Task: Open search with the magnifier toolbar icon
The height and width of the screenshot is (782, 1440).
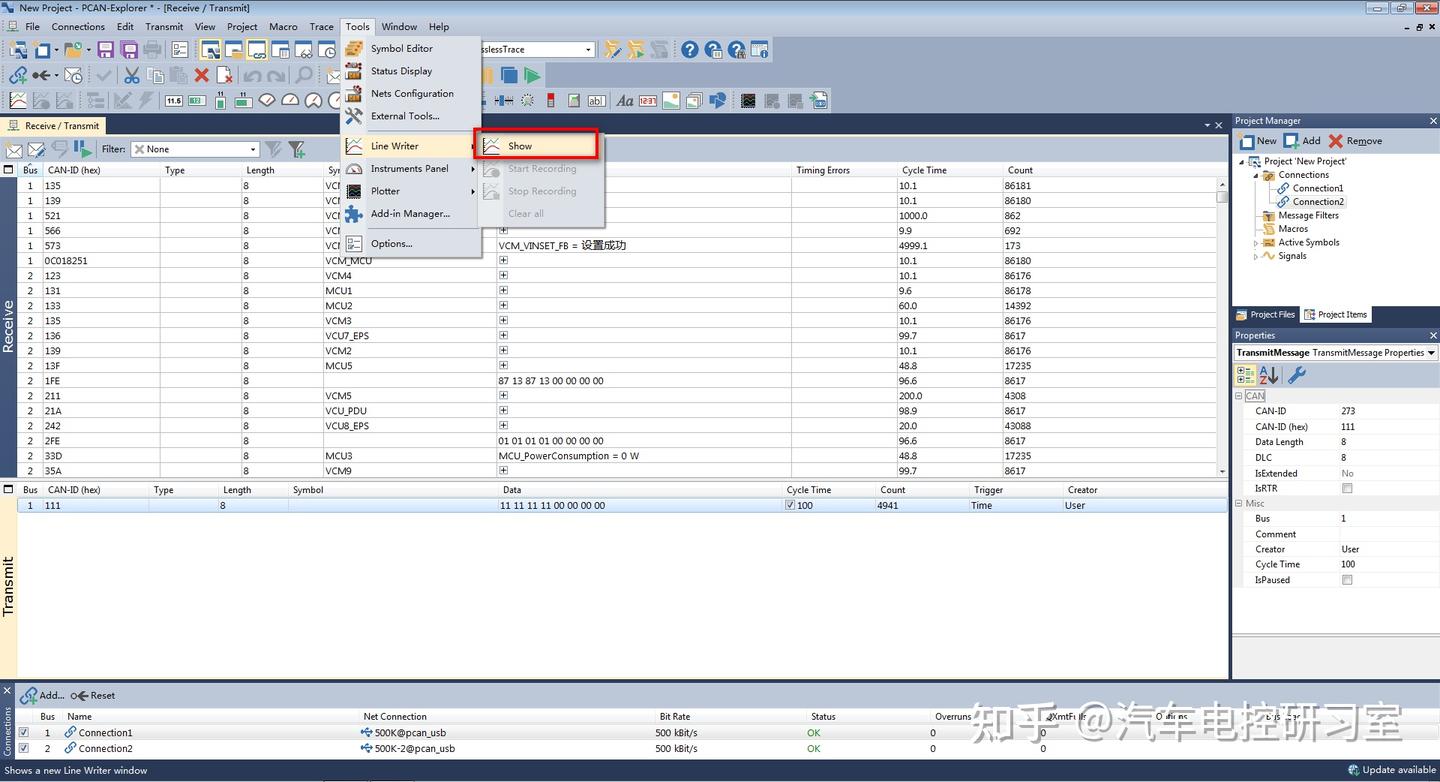Action: click(302, 74)
